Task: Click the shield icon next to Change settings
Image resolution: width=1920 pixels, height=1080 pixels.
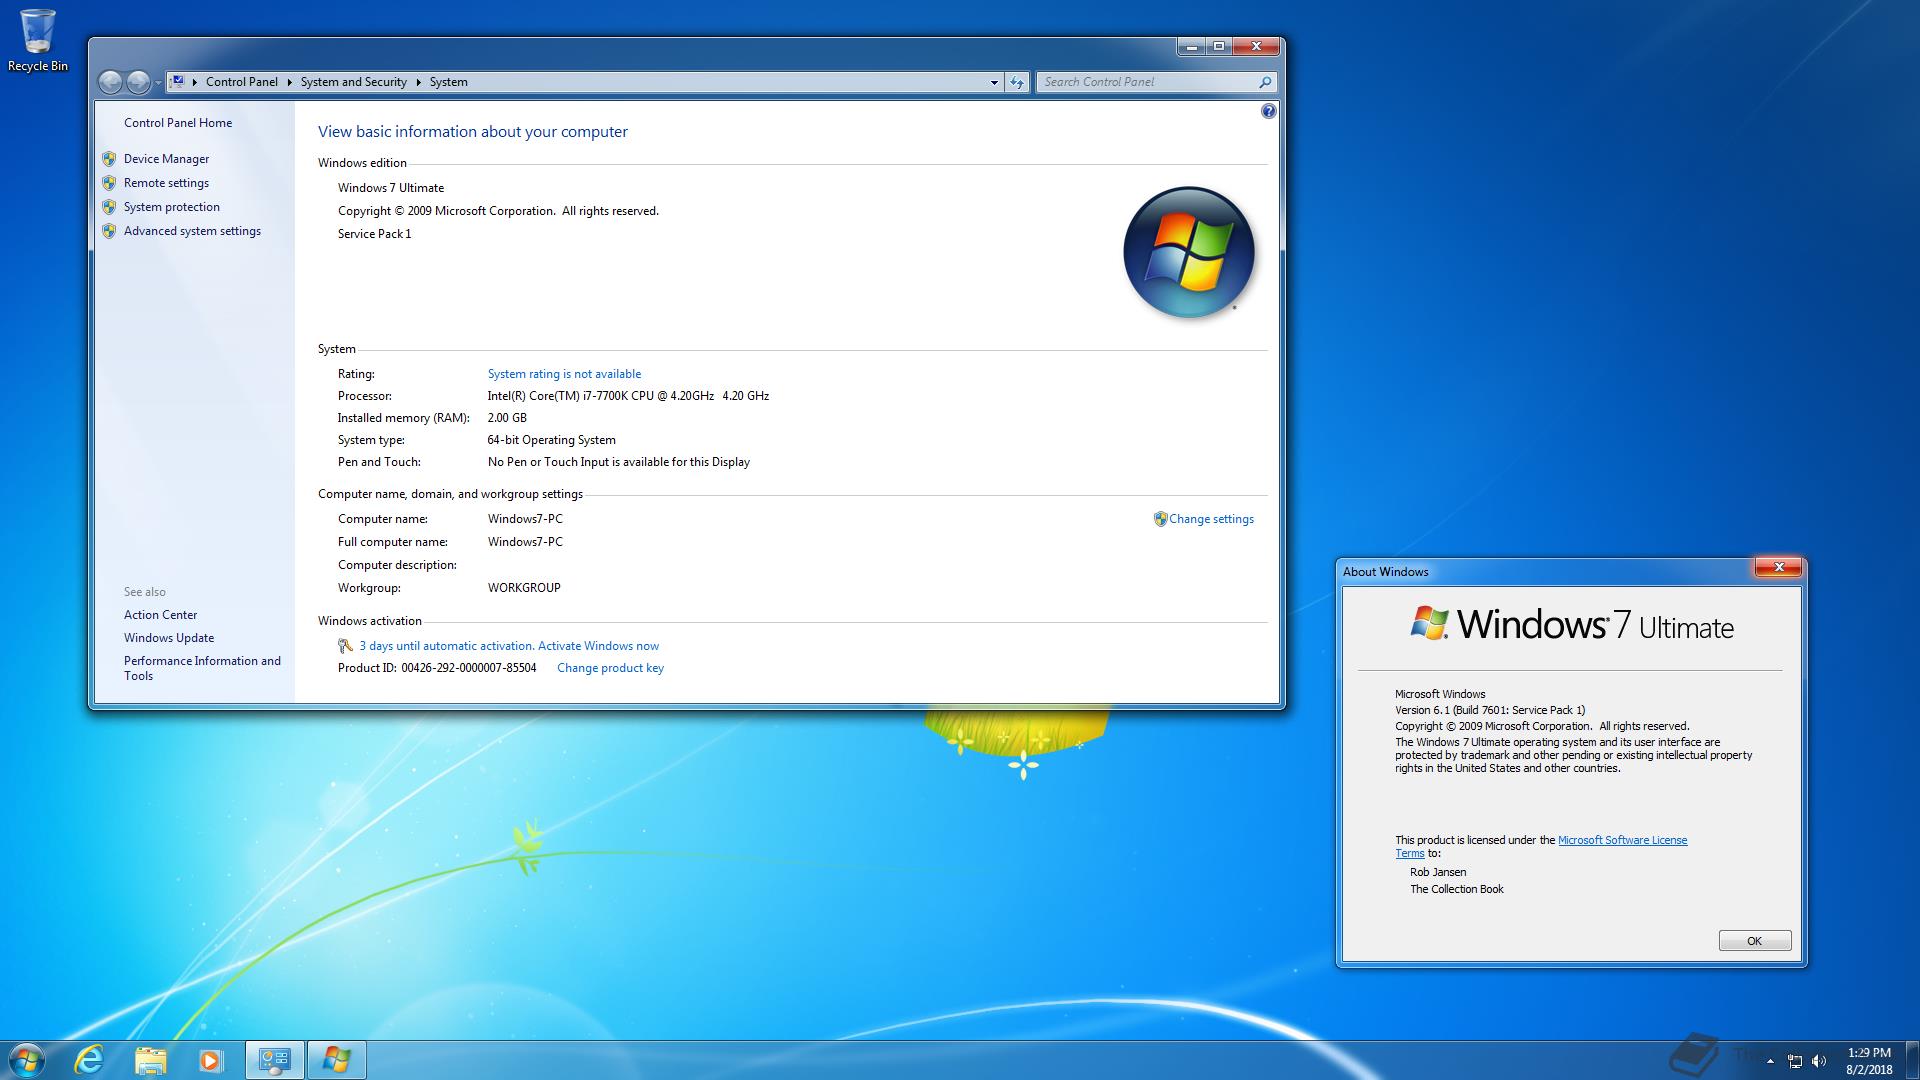Action: tap(1160, 519)
